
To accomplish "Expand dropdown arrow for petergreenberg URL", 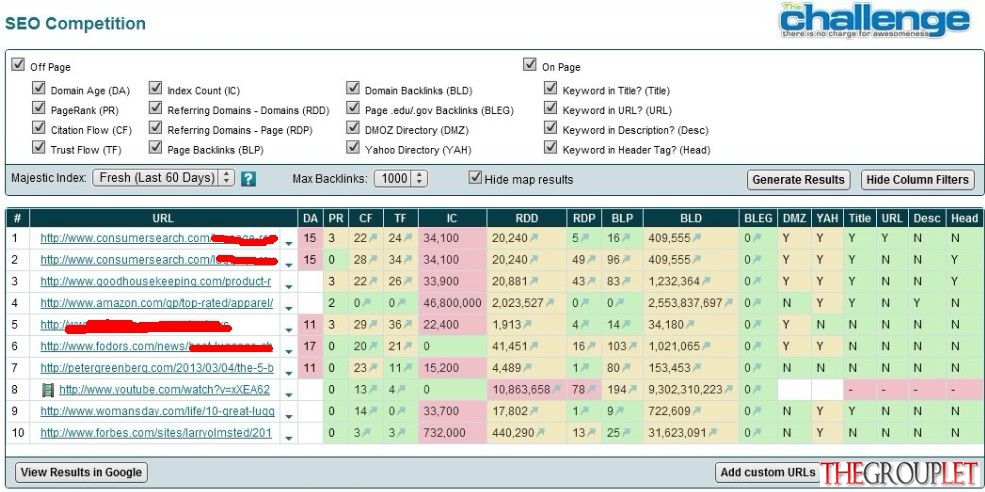I will (x=288, y=373).
